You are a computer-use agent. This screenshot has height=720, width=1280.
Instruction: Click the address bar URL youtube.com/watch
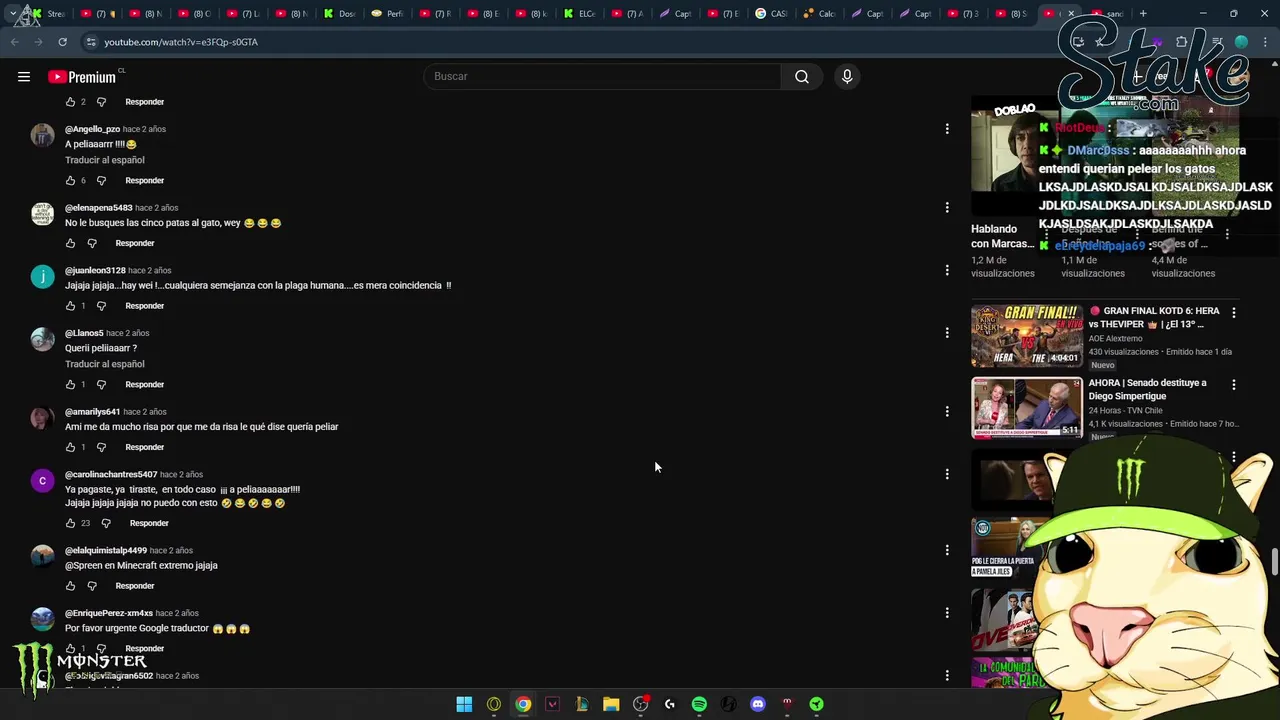(x=181, y=42)
